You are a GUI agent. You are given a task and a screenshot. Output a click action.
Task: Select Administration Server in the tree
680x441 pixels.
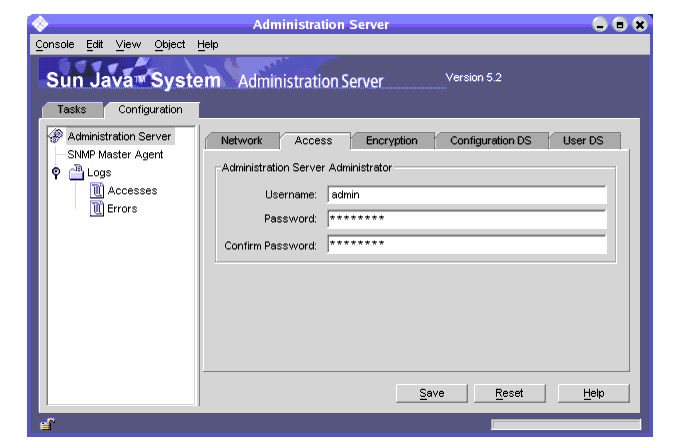coord(120,136)
